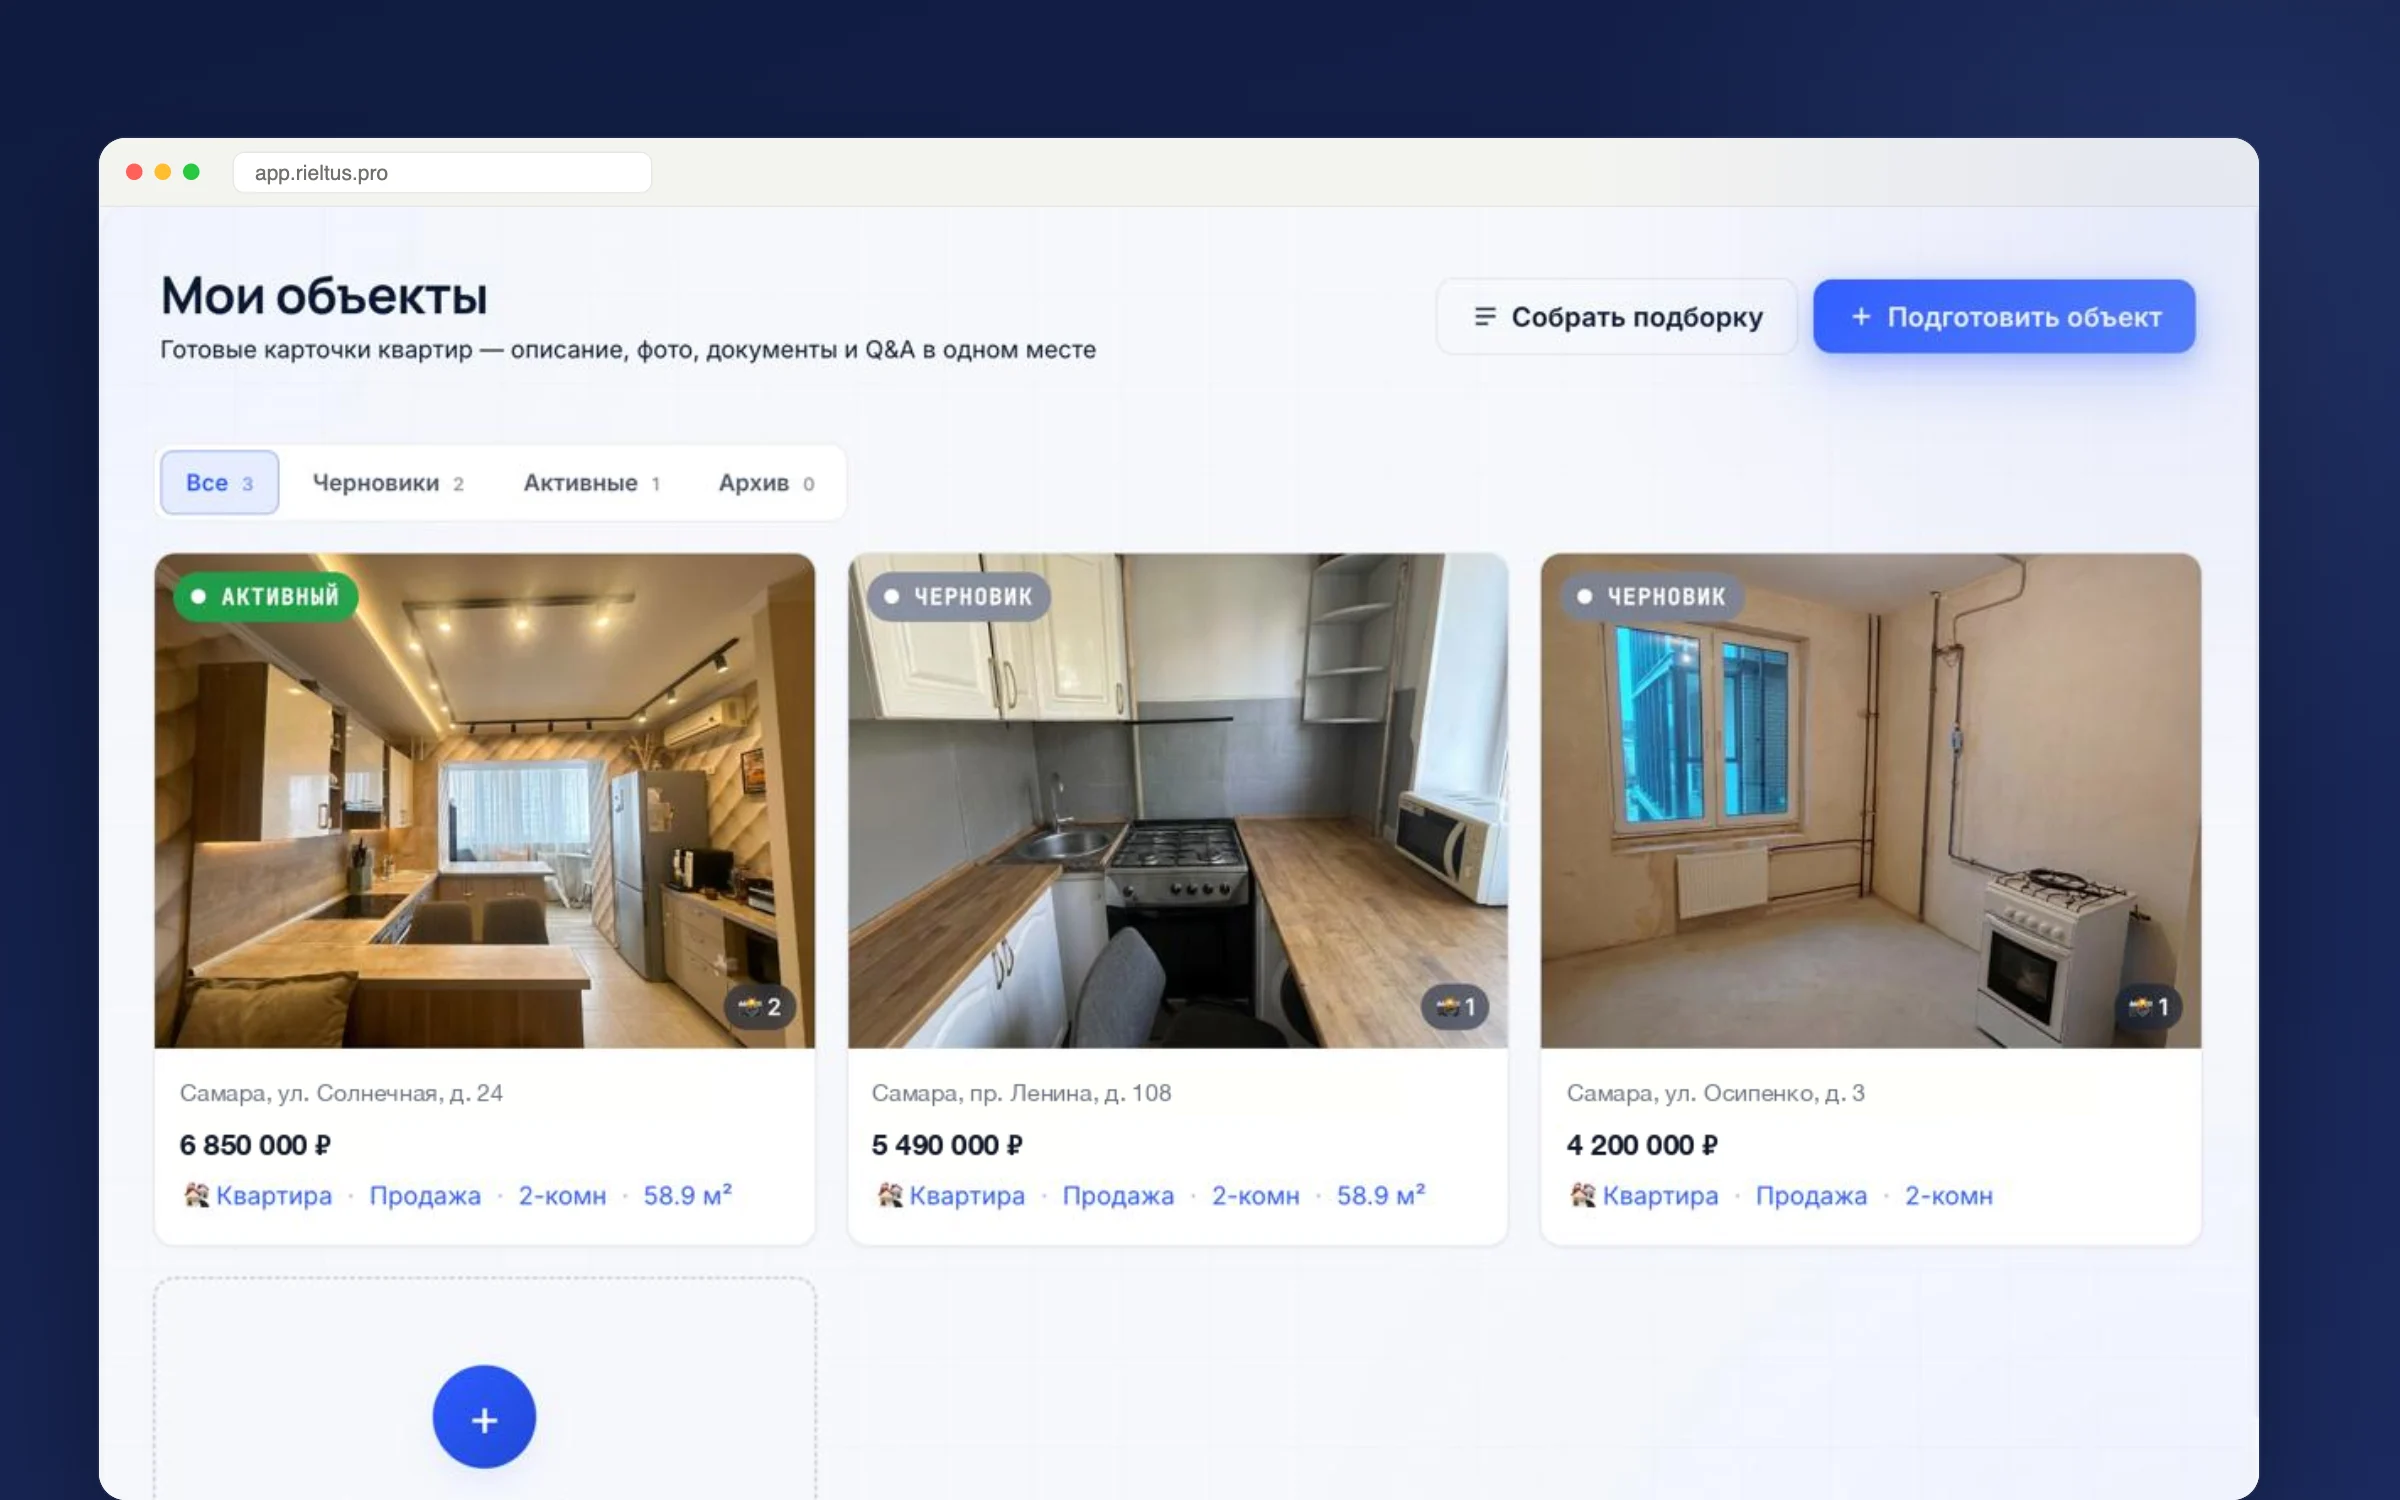Click the price 6 850 000 ₽
The width and height of the screenshot is (2400, 1500).
(x=255, y=1145)
